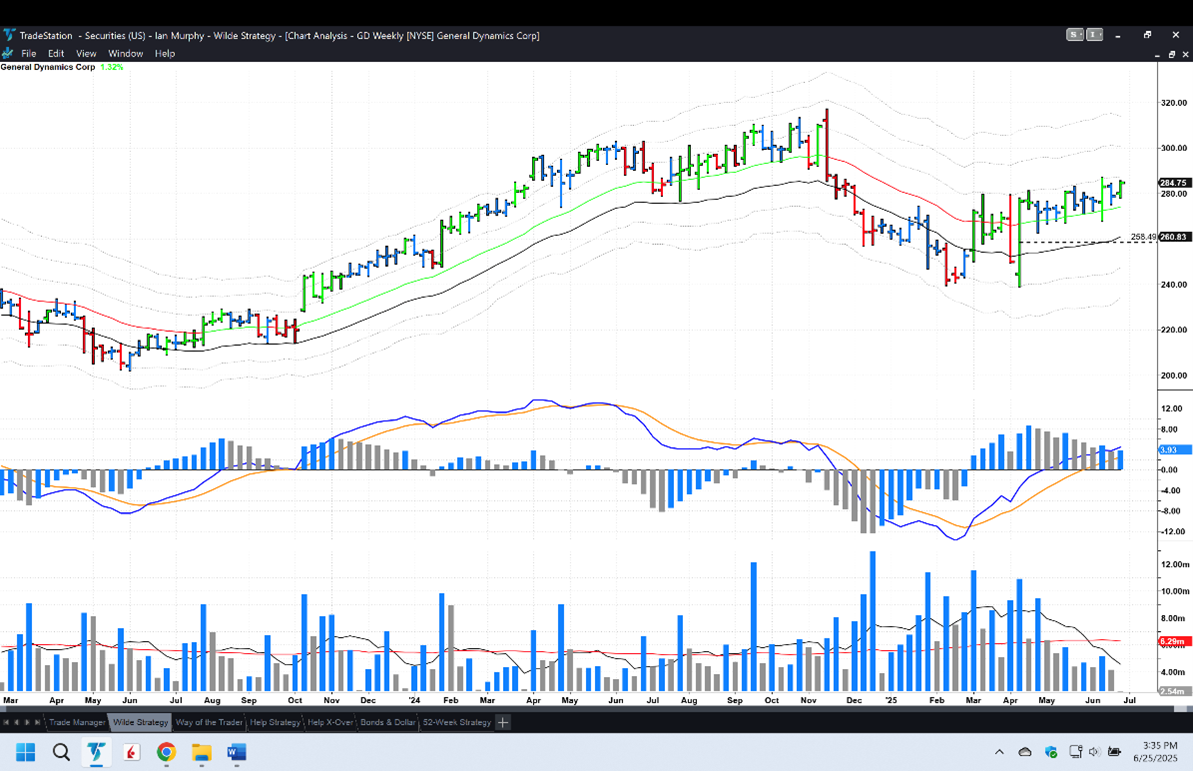This screenshot has width=1193, height=771.
Task: Launch Google Chrome from the taskbar
Action: tap(166, 751)
